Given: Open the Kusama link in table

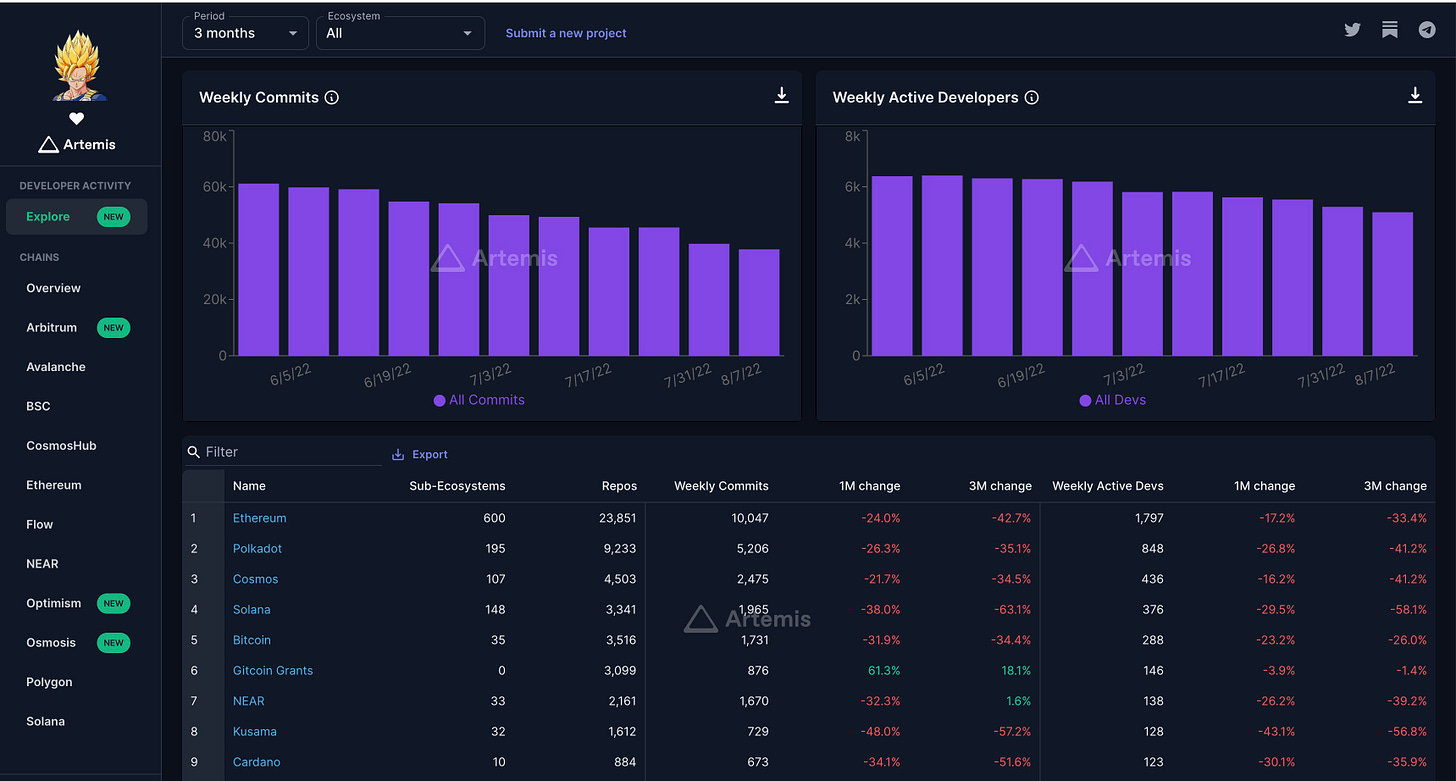Looking at the screenshot, I should [255, 732].
